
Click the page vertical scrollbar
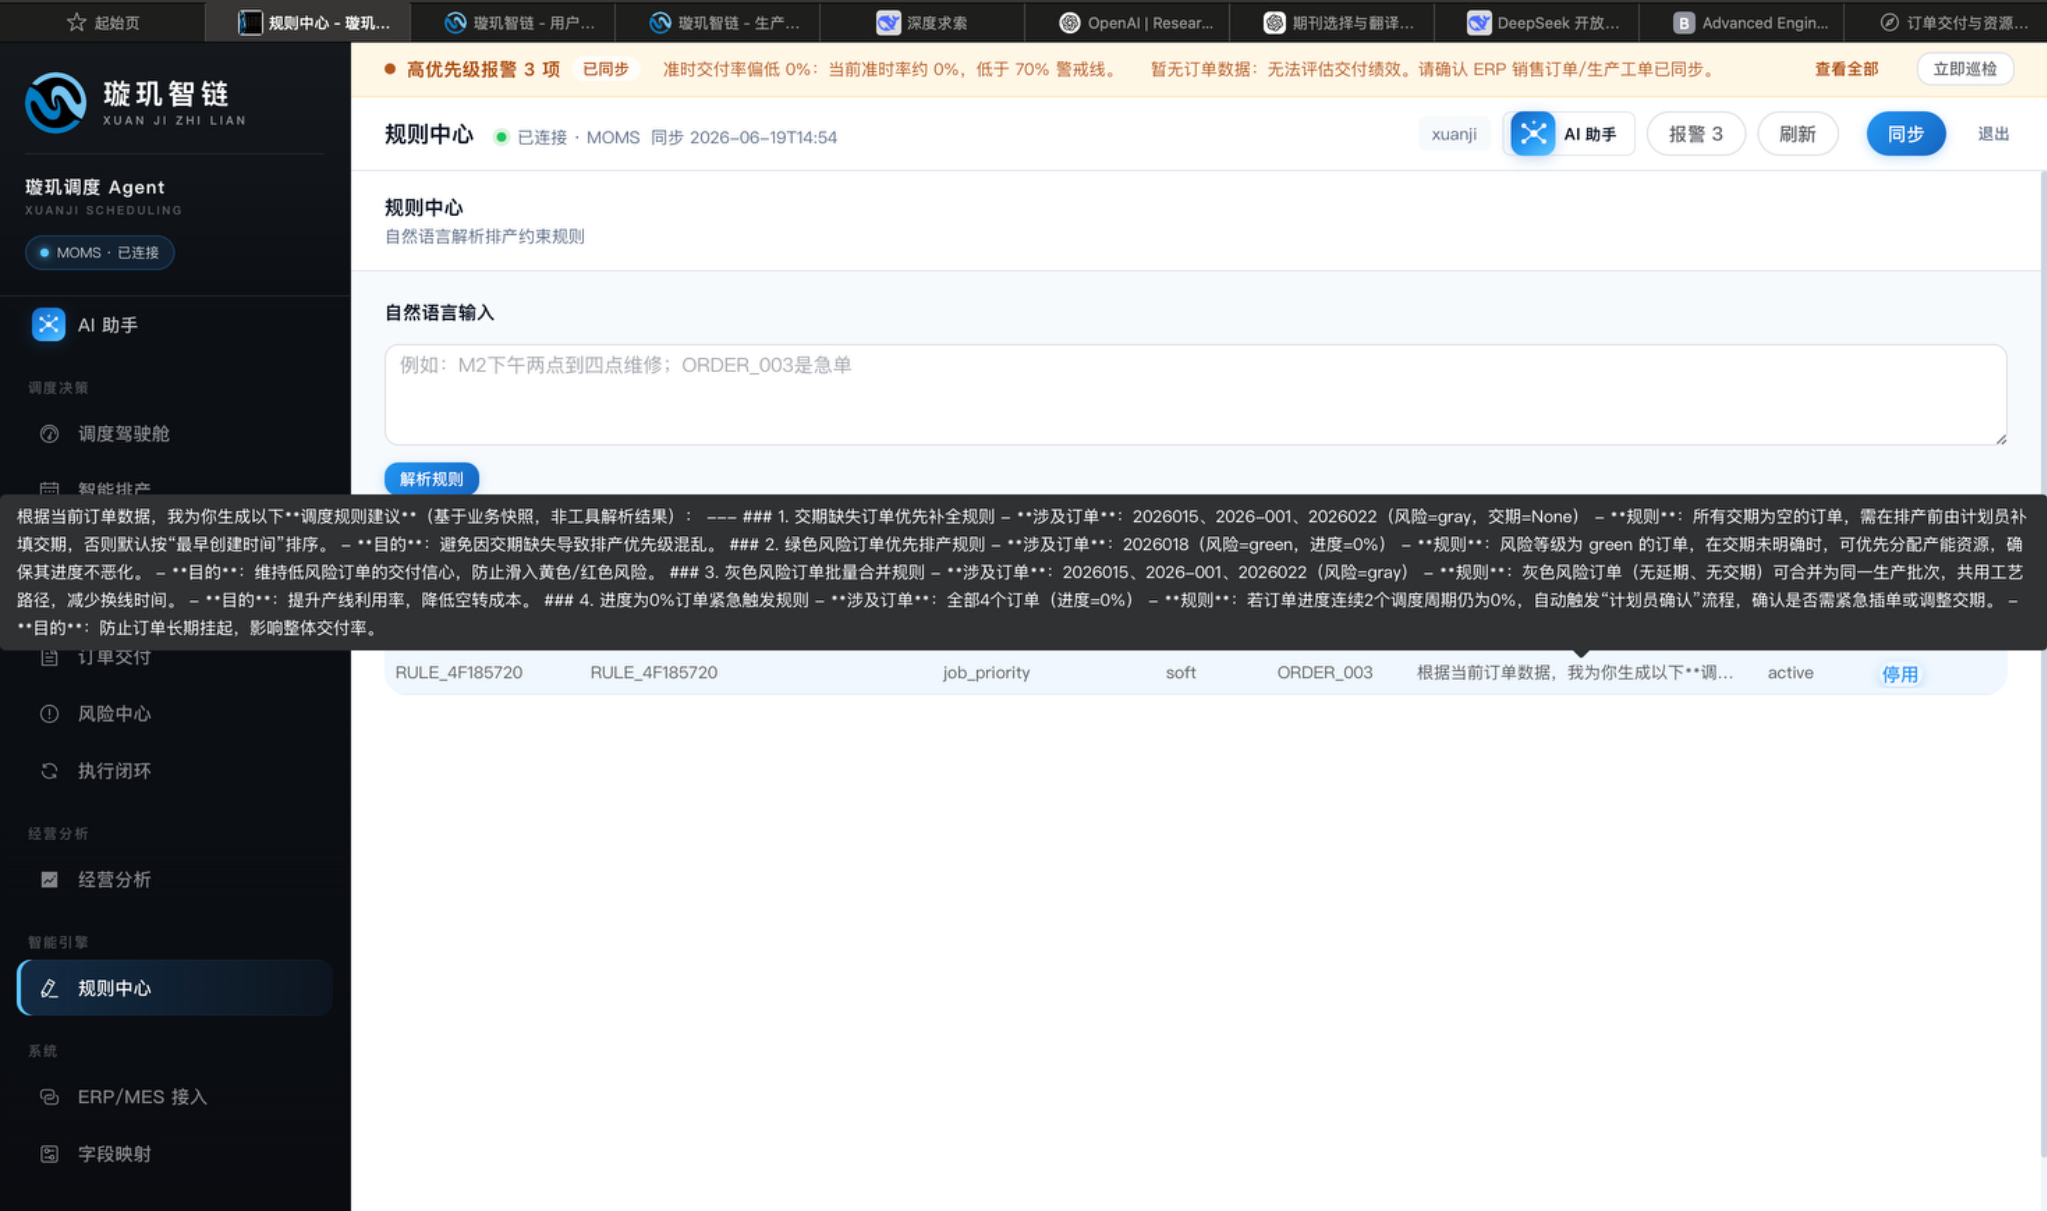click(x=2042, y=662)
